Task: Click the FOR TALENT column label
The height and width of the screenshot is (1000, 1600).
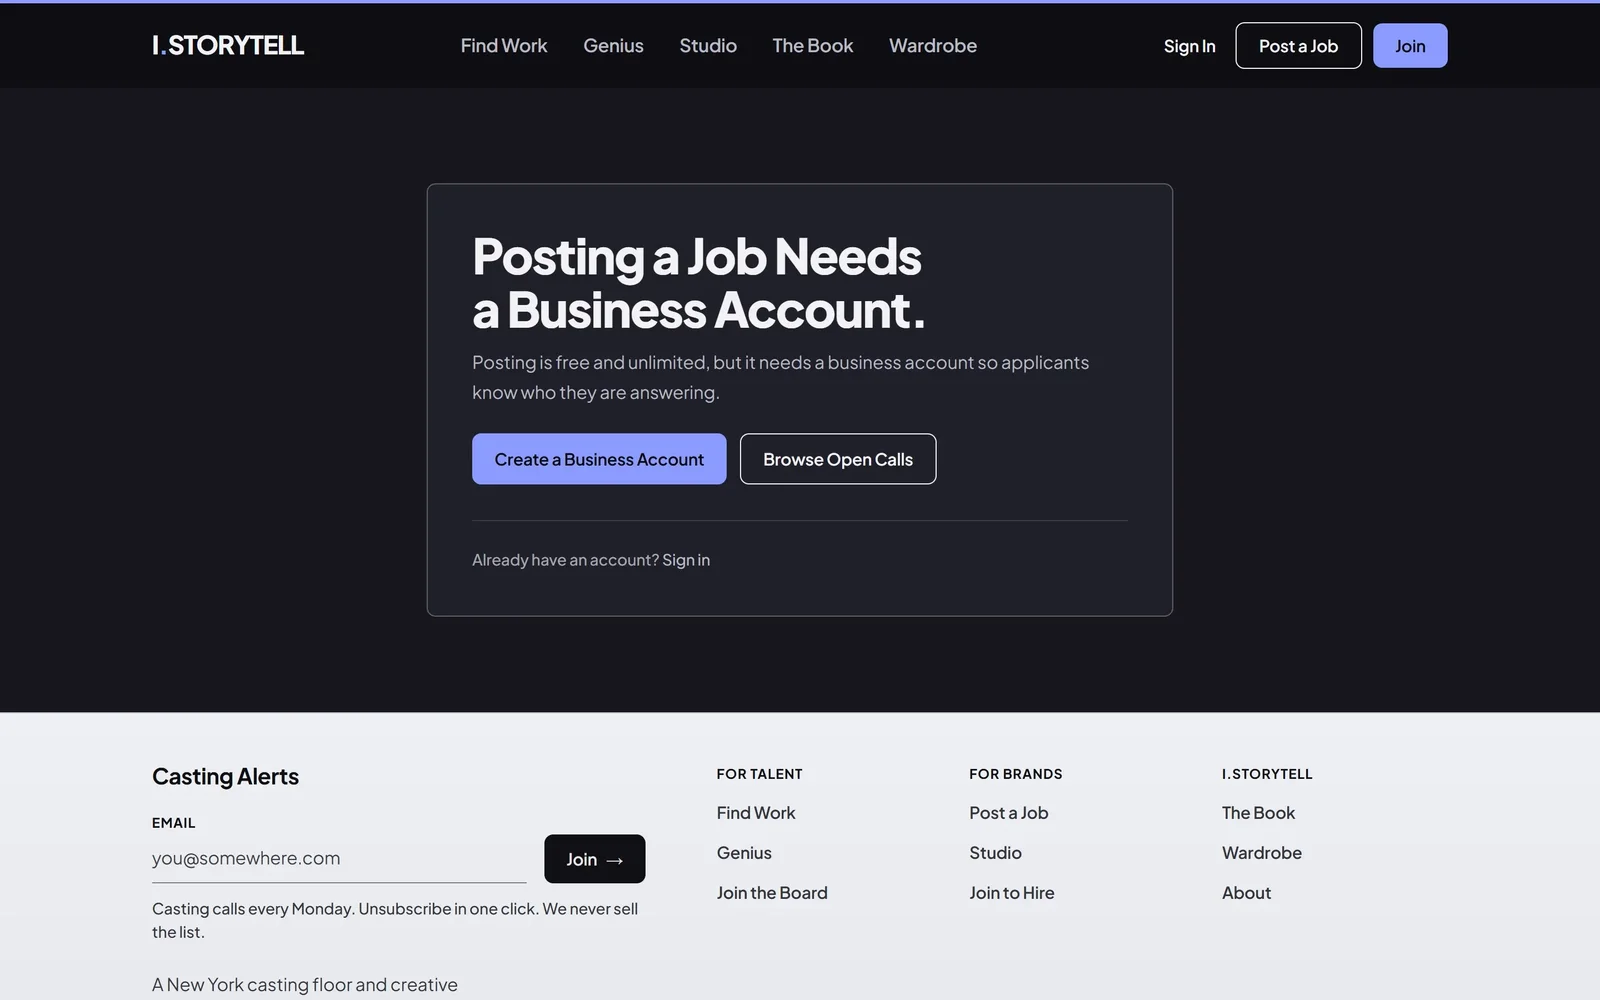Action: 759,774
